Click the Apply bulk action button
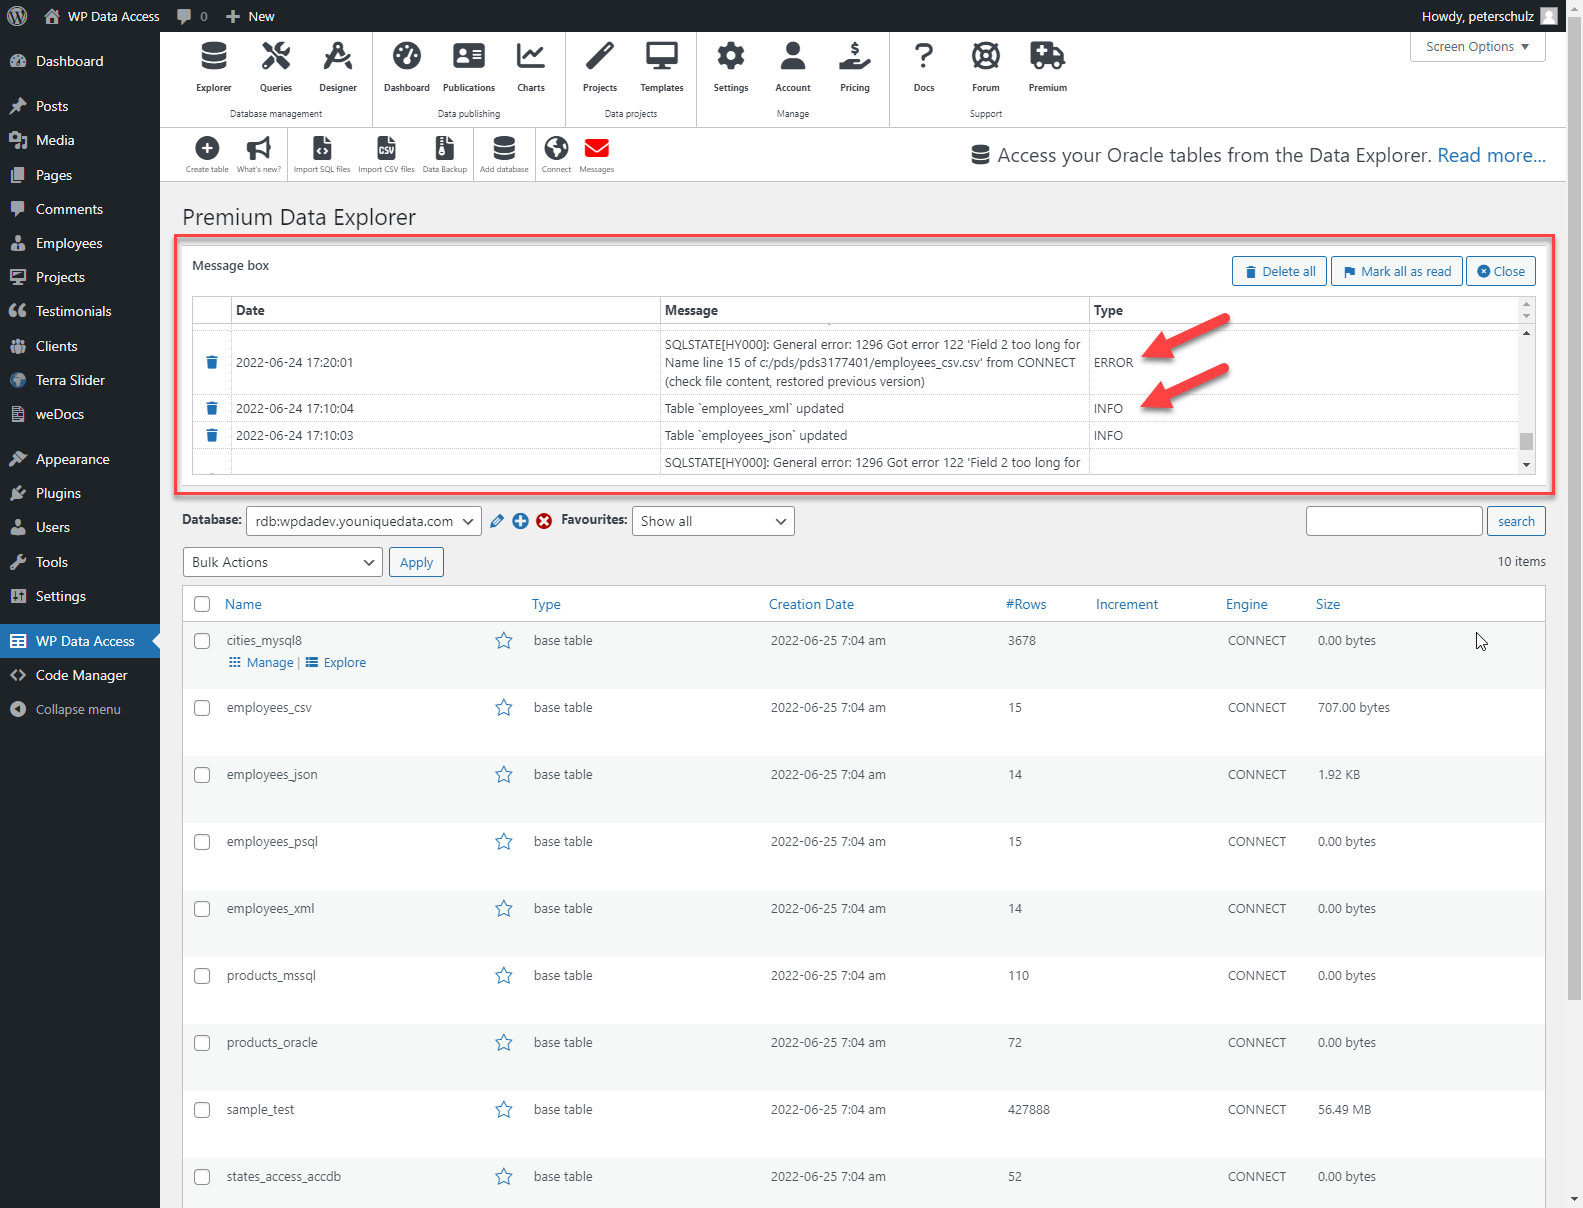Viewport: 1583px width, 1208px height. click(x=416, y=562)
